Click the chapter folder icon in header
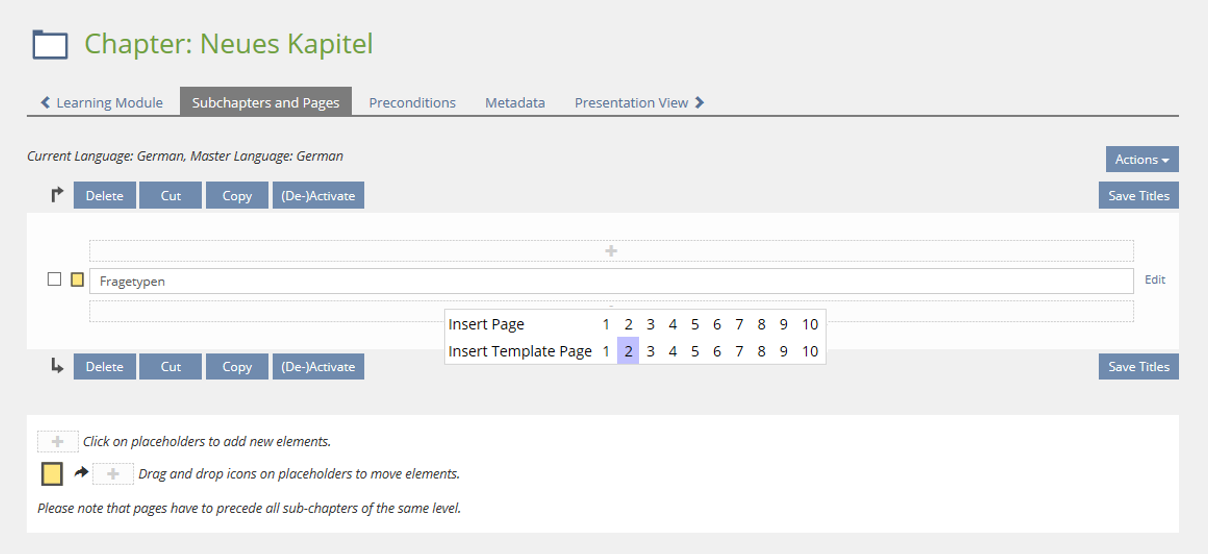 coord(50,45)
